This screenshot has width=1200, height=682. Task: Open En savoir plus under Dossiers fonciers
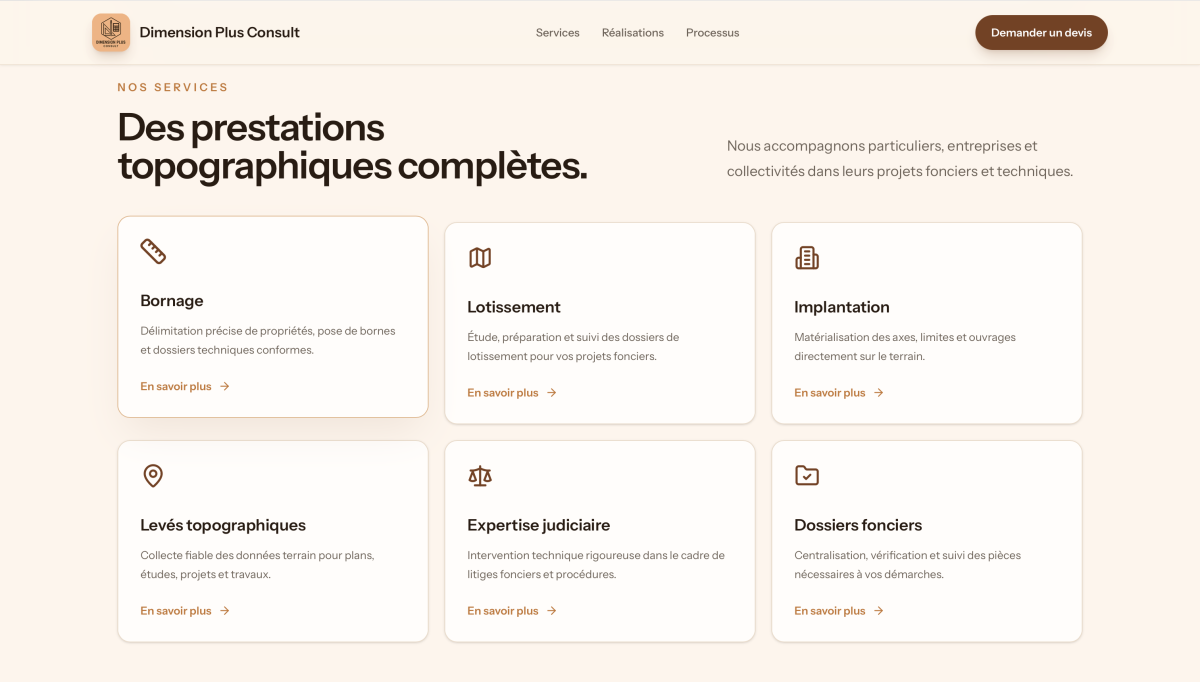coord(839,611)
